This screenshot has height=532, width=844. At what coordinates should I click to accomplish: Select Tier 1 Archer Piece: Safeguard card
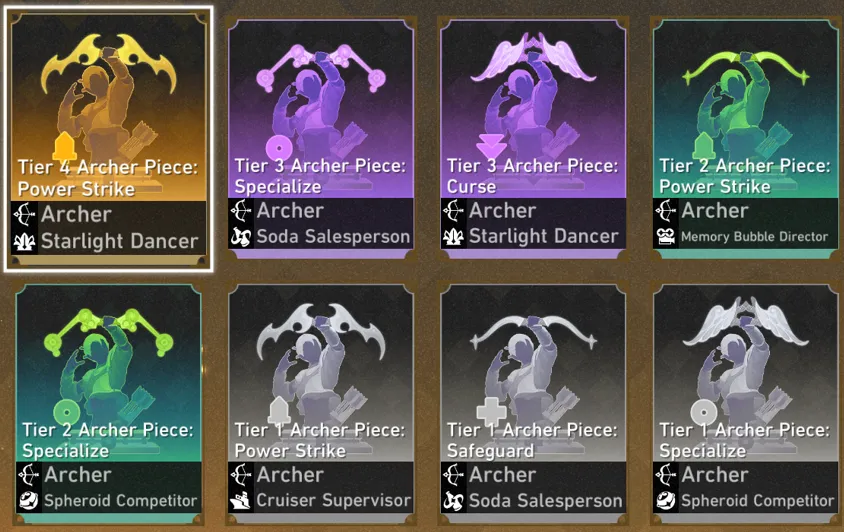533,404
